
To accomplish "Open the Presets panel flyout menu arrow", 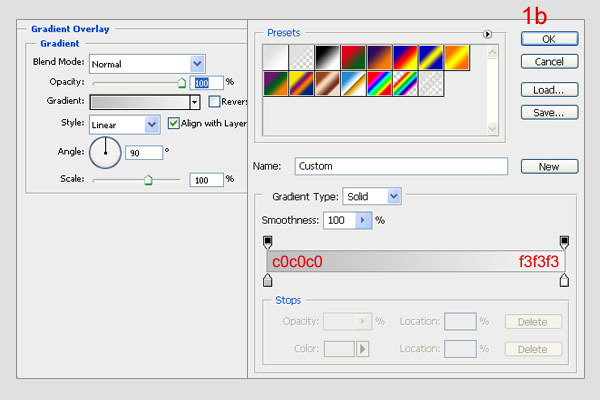I will click(488, 34).
